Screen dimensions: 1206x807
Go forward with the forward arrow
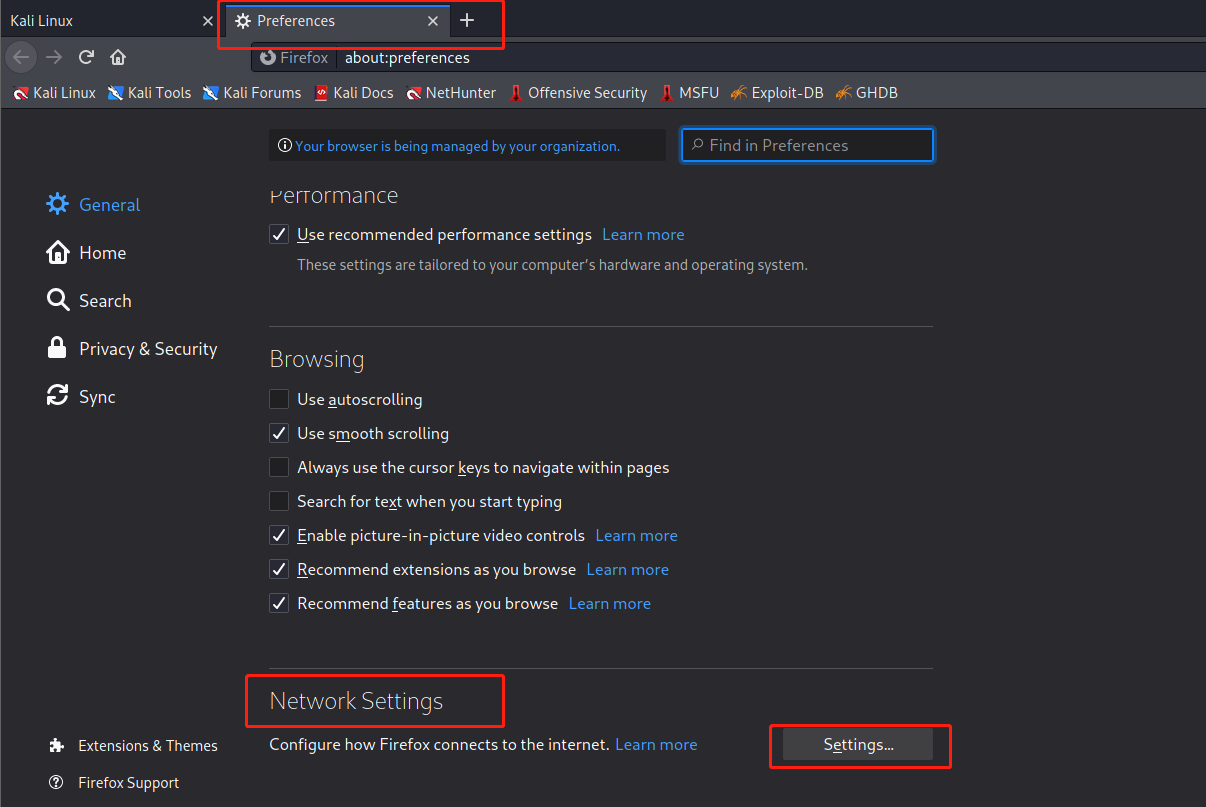pos(54,57)
